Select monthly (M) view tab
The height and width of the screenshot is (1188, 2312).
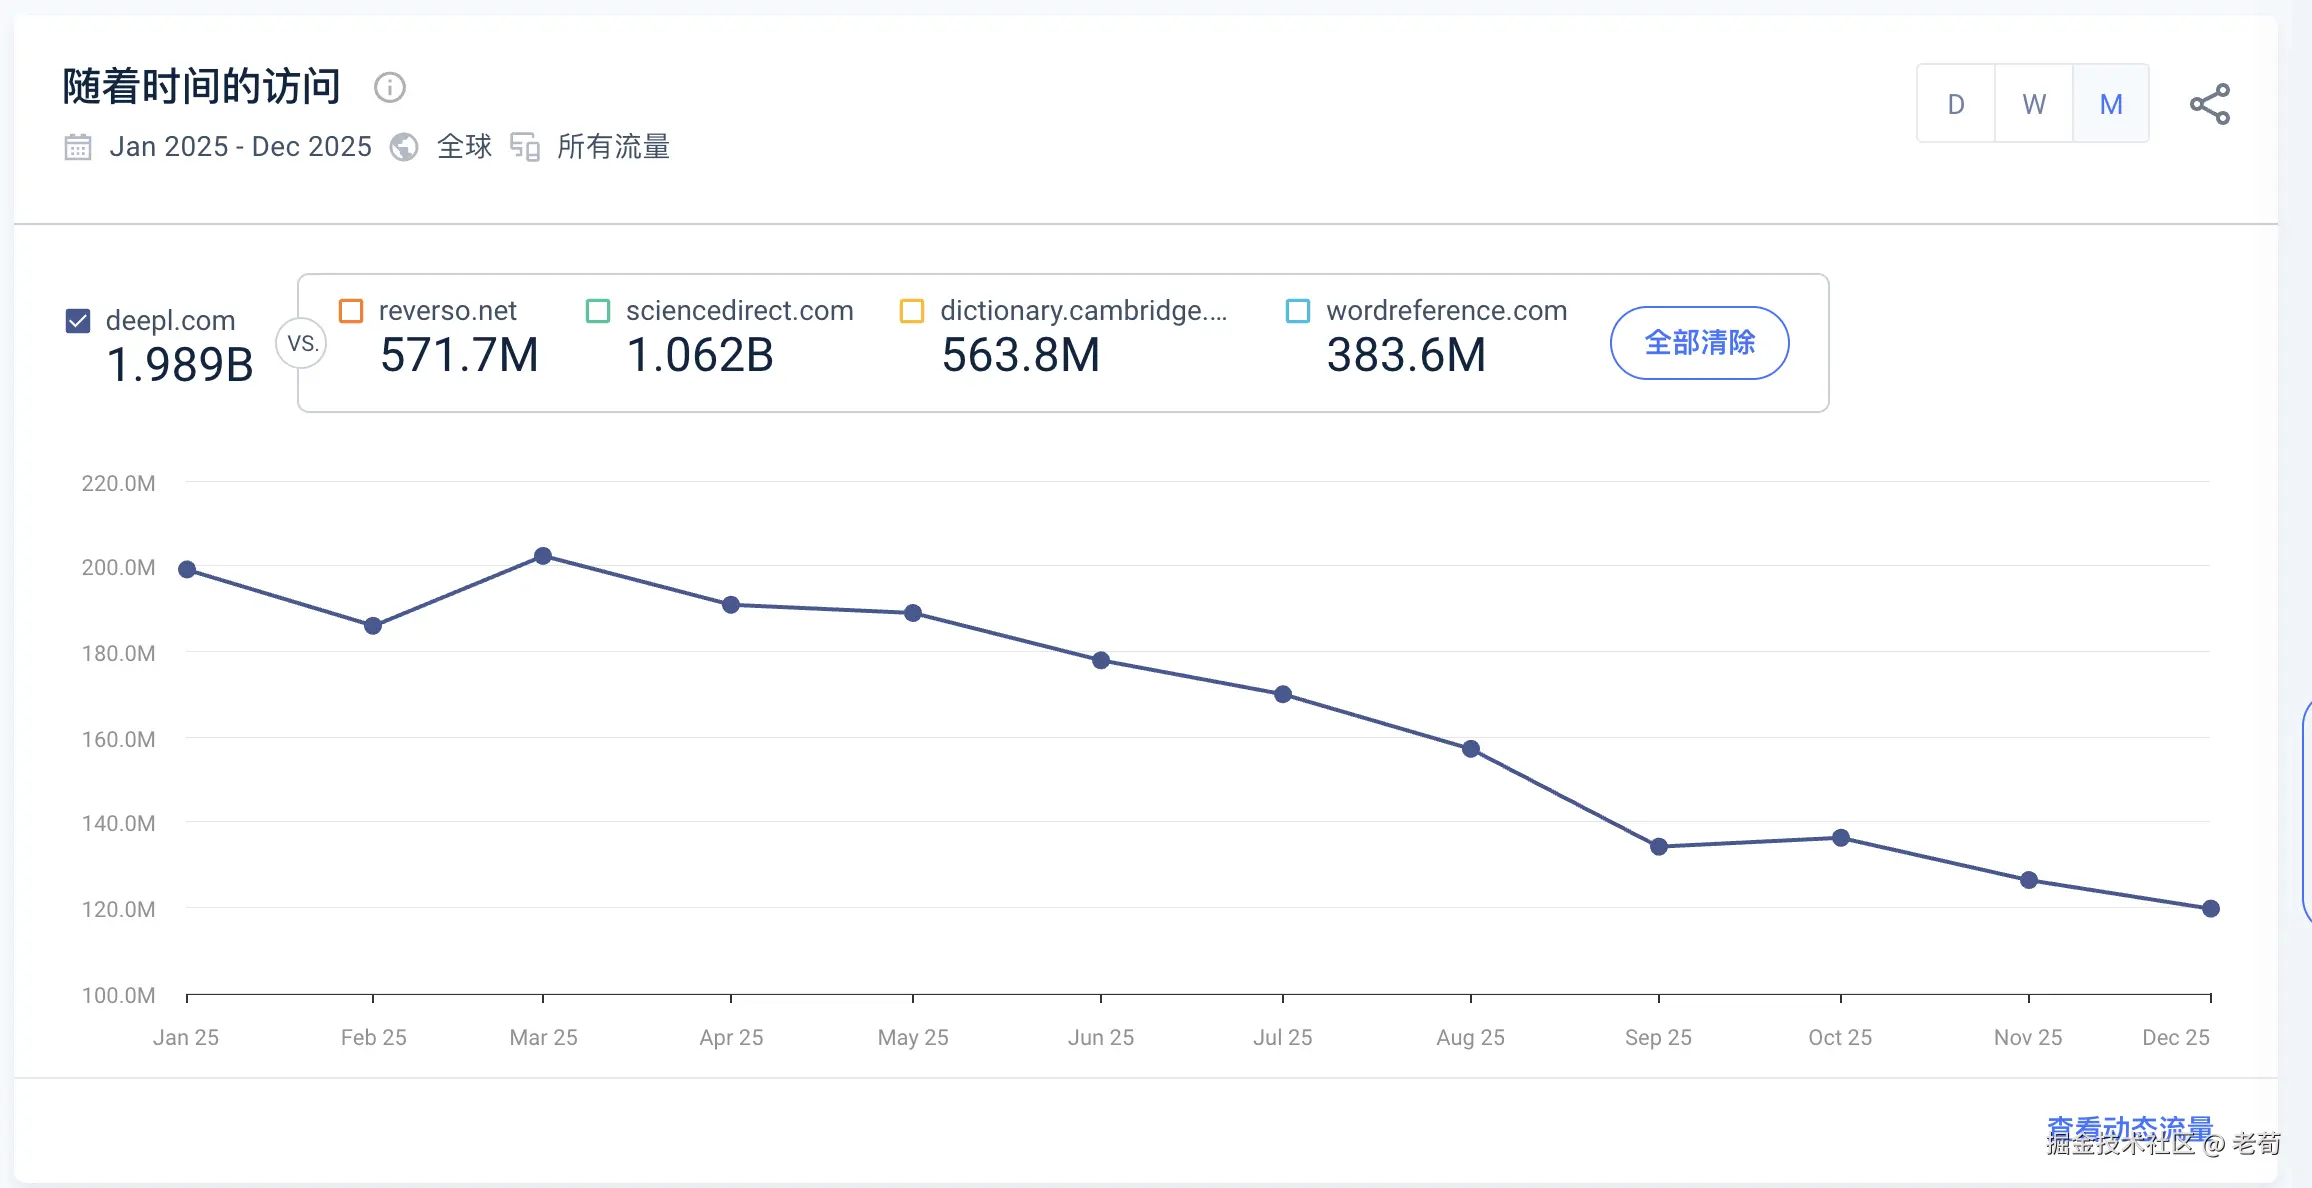tap(2111, 104)
